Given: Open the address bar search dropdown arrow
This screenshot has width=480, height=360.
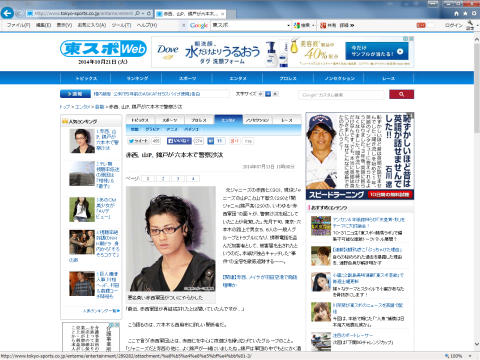Looking at the screenshot, I should click(x=143, y=13).
